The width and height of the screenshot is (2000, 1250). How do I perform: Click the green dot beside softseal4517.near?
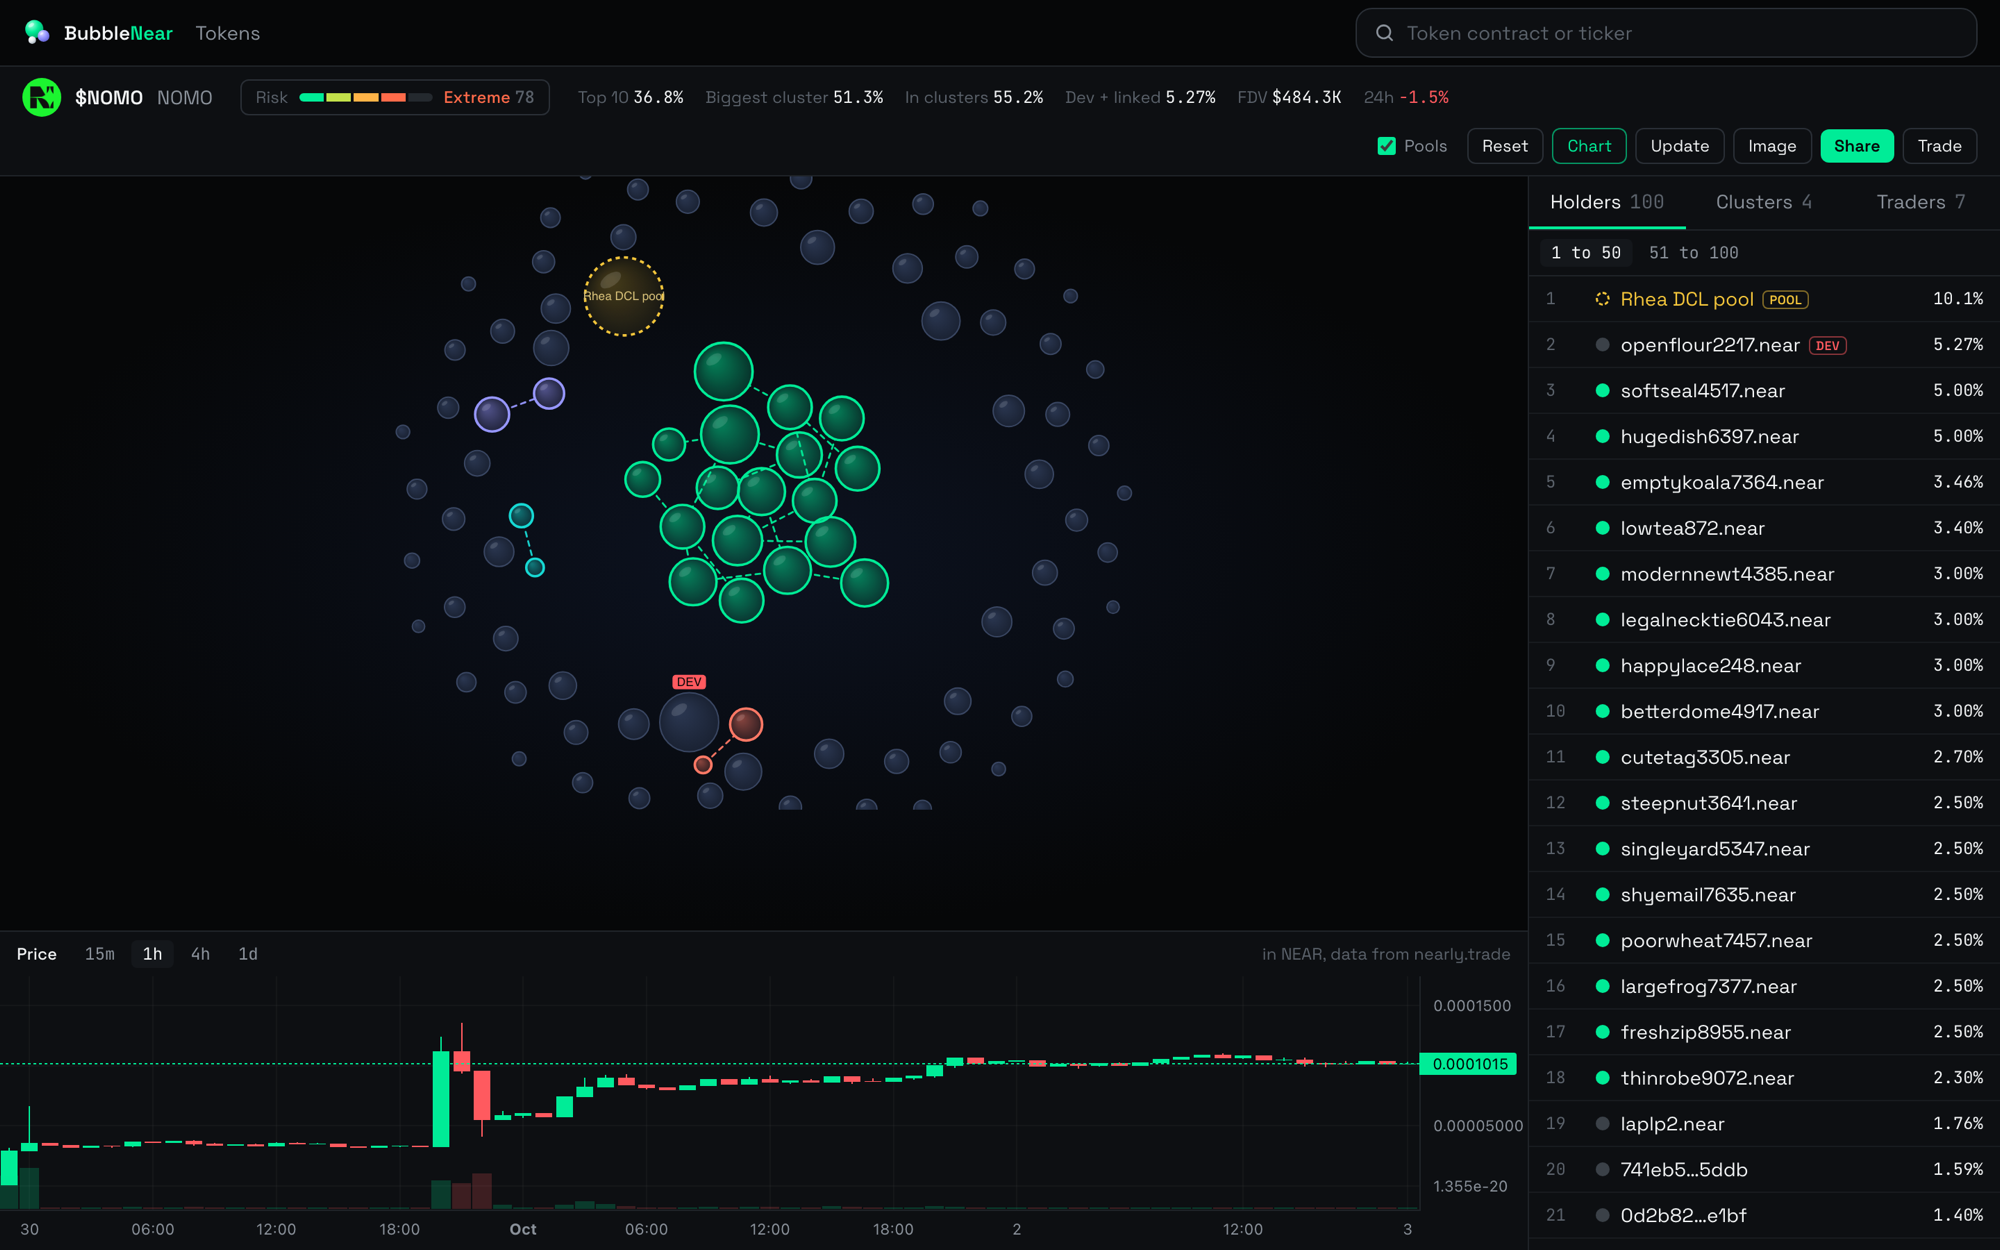coord(1602,391)
